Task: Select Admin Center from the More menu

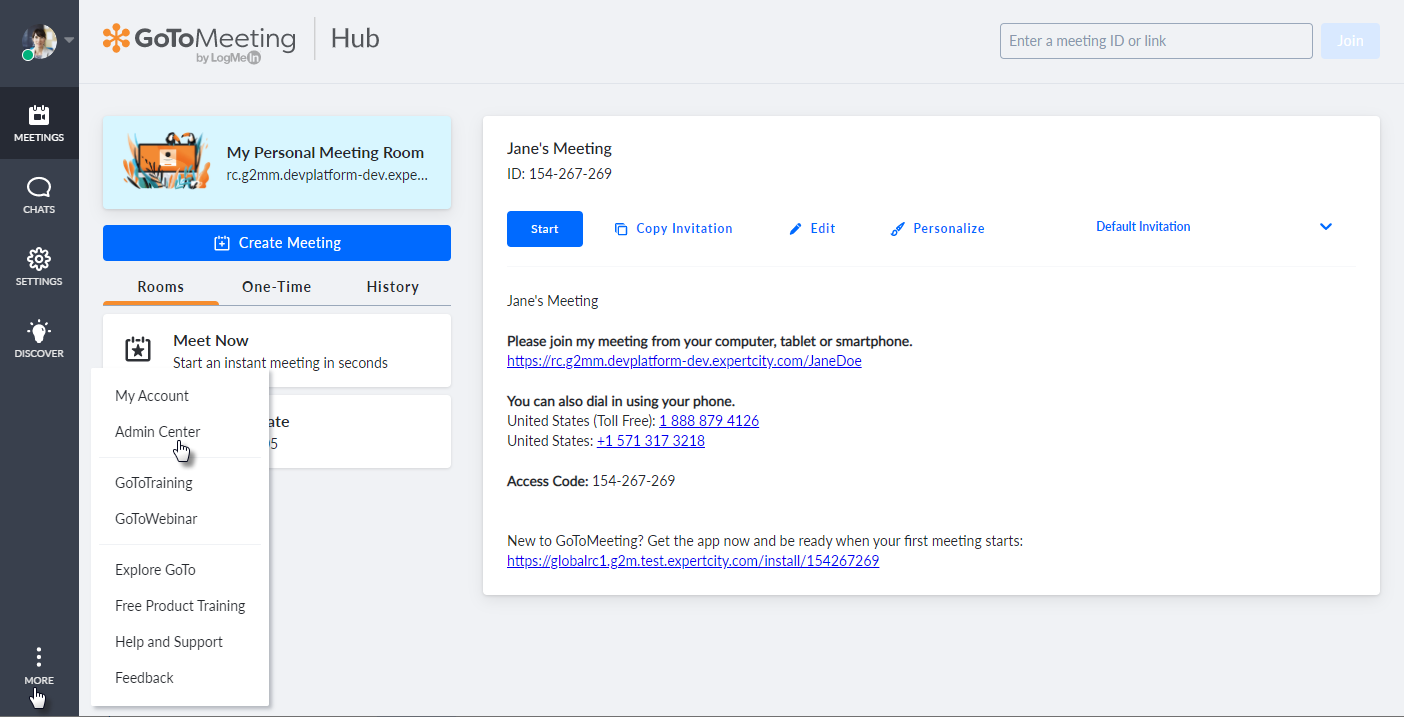Action: [158, 432]
